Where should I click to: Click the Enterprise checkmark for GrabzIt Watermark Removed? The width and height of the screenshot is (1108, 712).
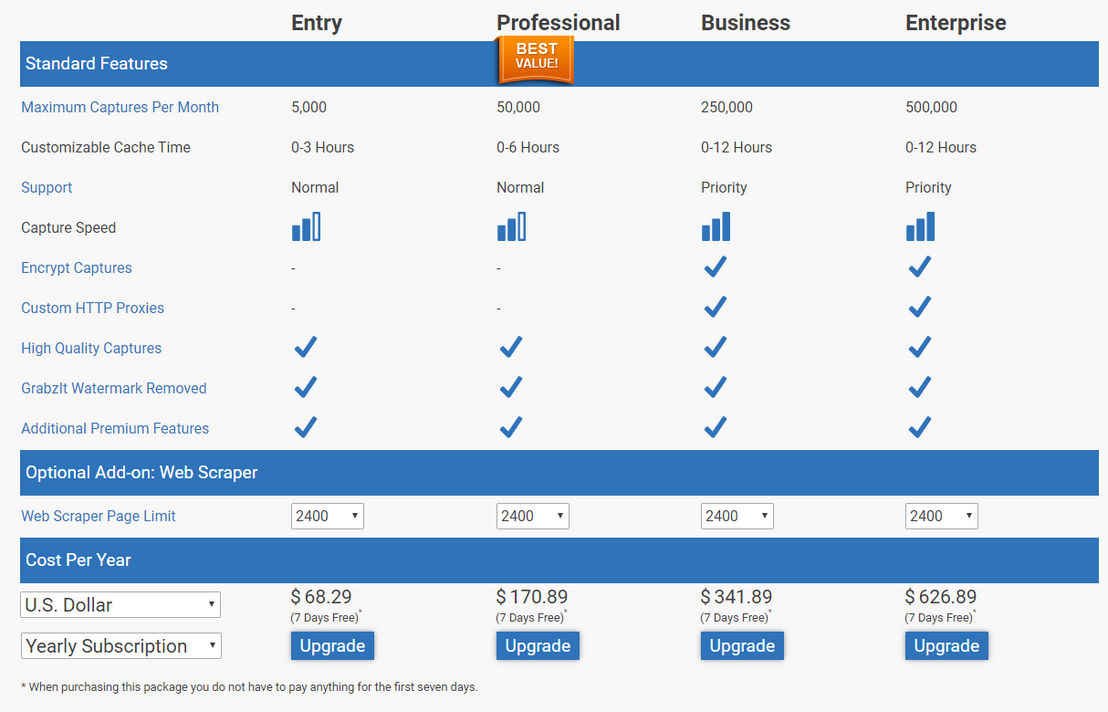pyautogui.click(x=919, y=387)
